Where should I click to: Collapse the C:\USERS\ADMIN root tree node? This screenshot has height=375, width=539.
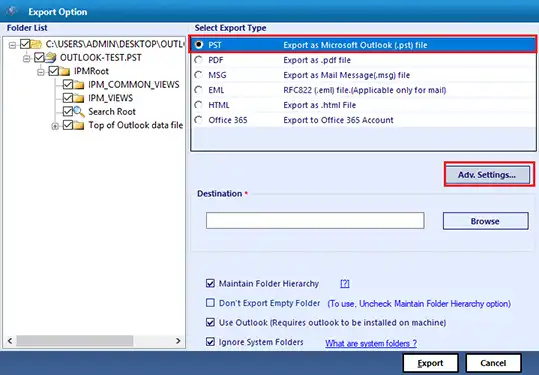(12, 45)
